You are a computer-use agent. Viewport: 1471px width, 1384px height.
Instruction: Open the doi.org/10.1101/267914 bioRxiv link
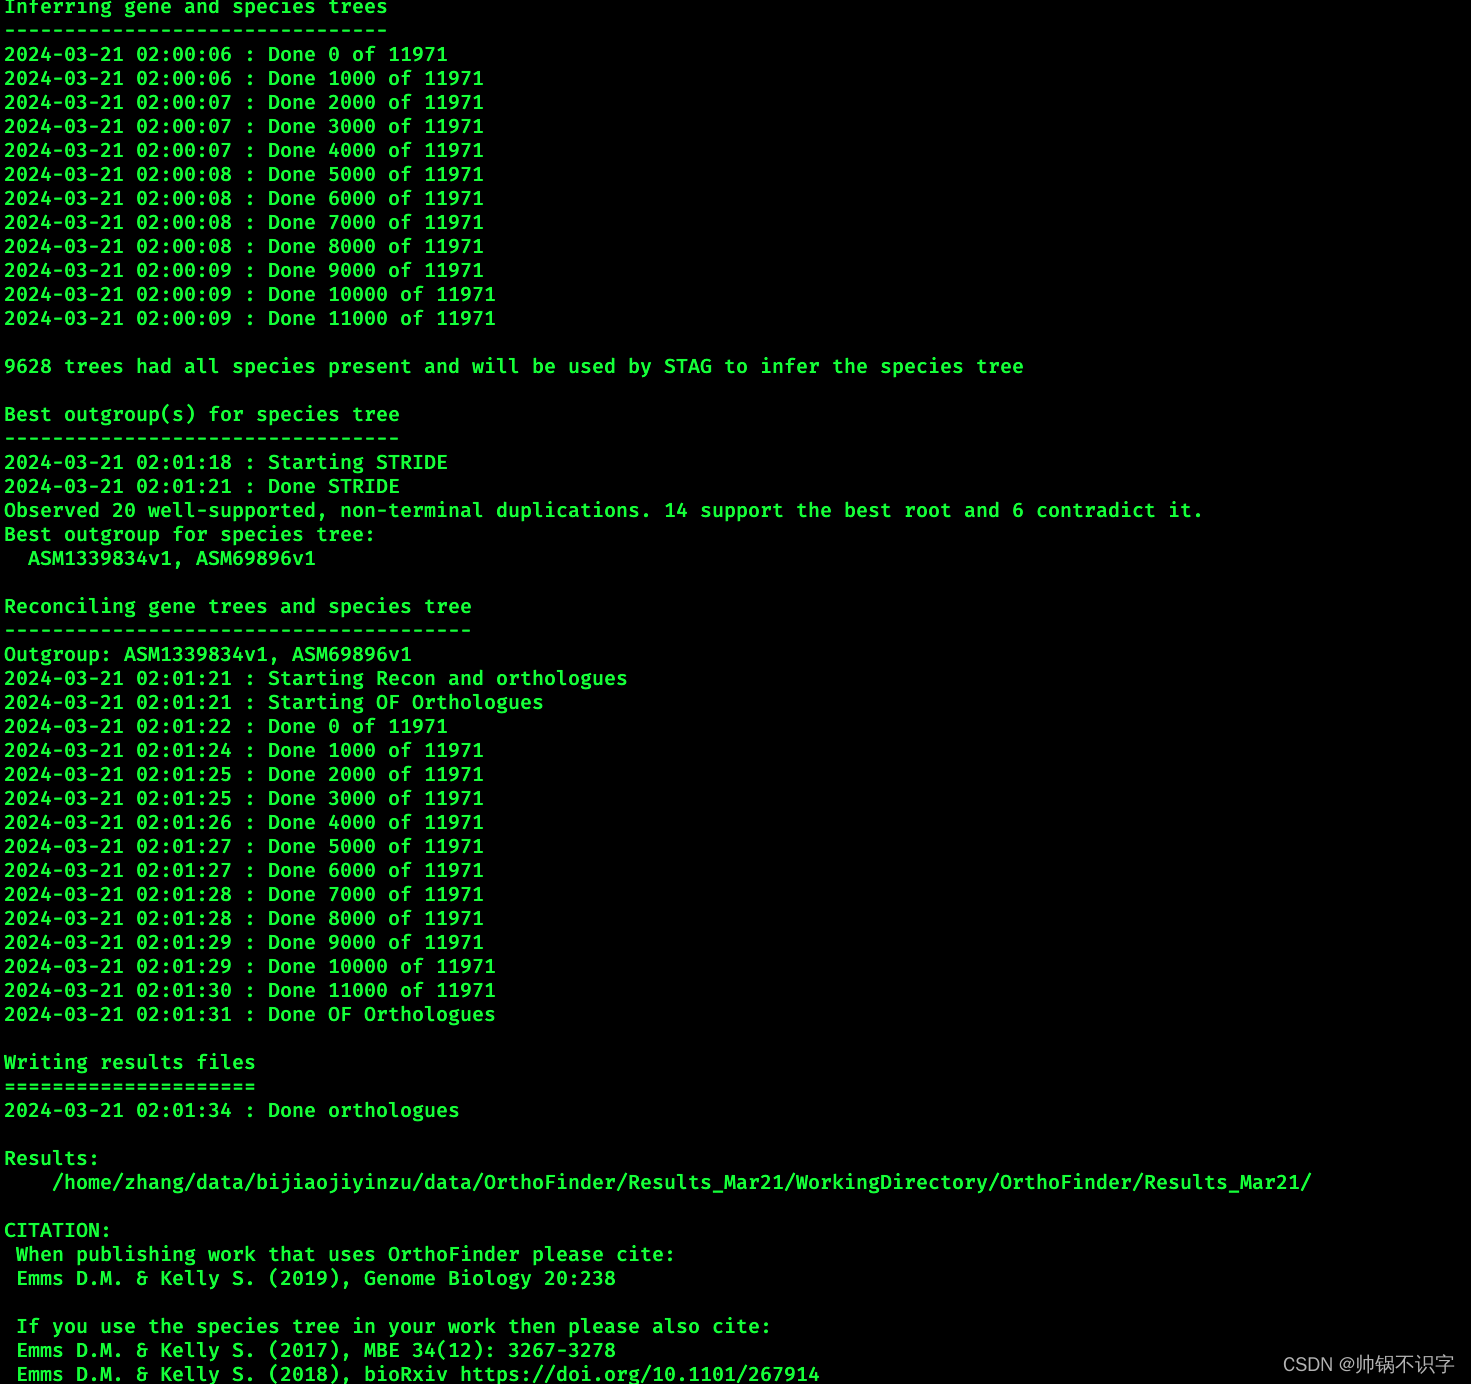pos(640,1374)
